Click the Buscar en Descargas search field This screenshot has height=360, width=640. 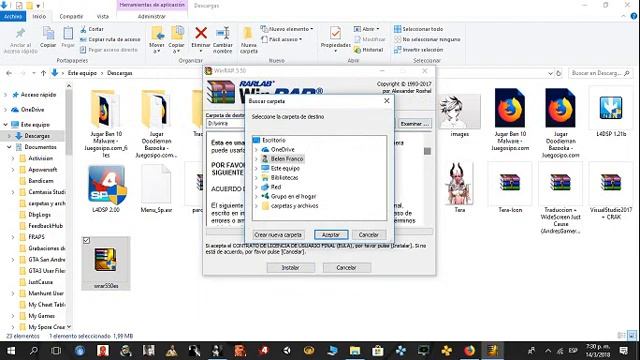click(600, 73)
